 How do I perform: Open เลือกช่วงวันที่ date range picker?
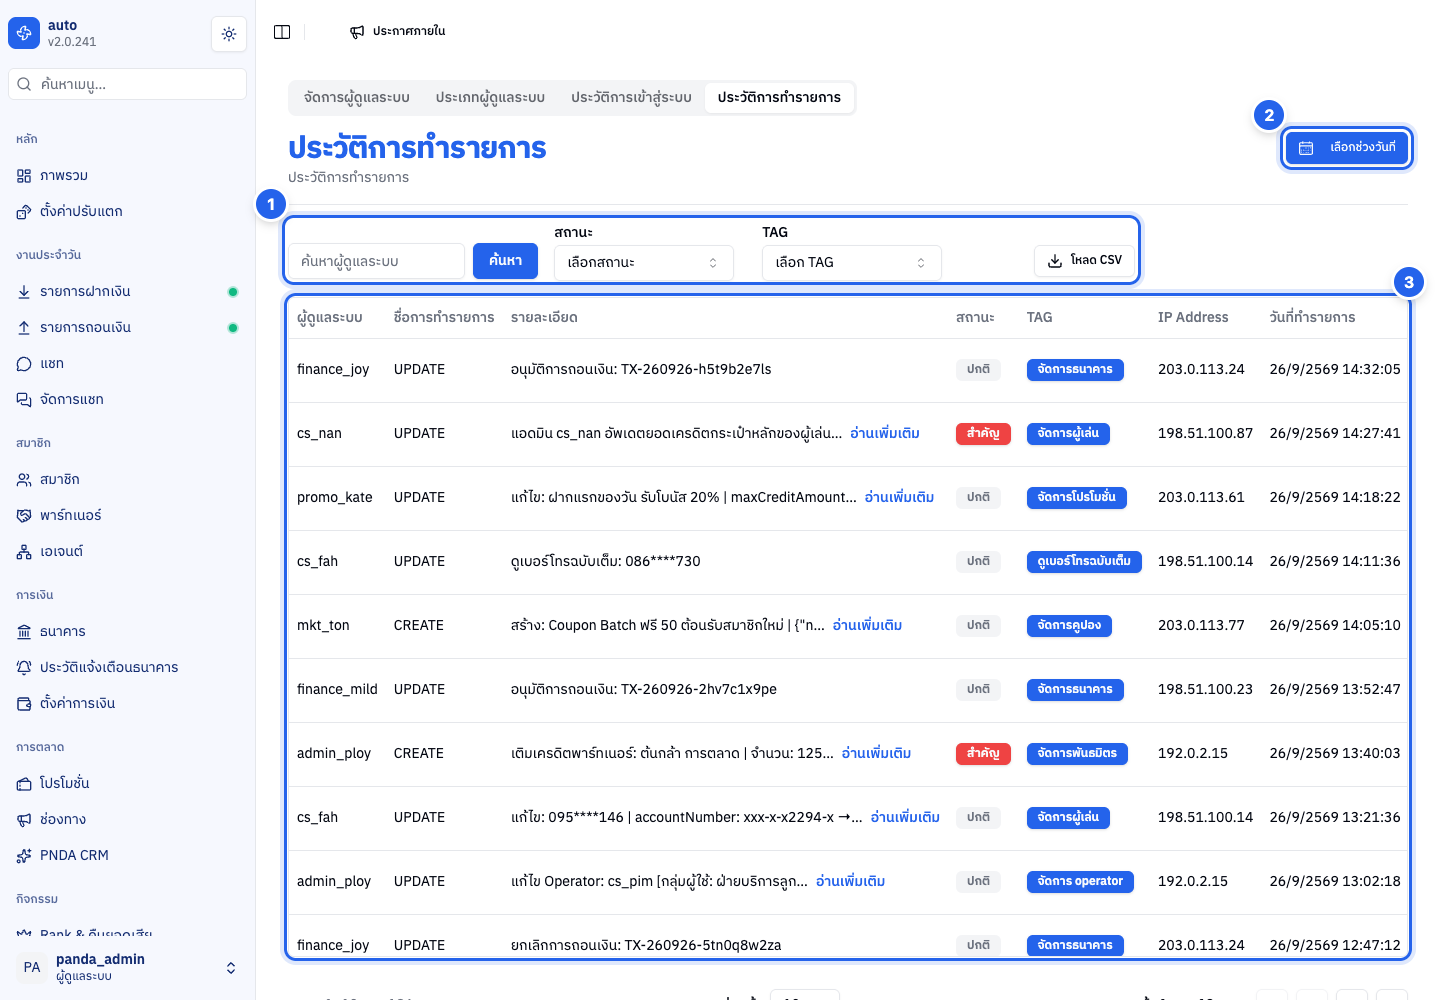[x=1347, y=148]
